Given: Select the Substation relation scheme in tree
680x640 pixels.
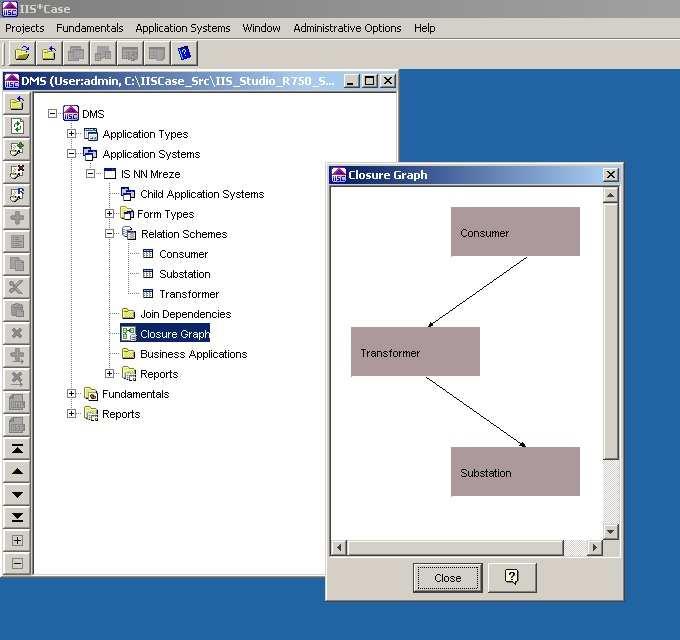Looking at the screenshot, I should (185, 274).
